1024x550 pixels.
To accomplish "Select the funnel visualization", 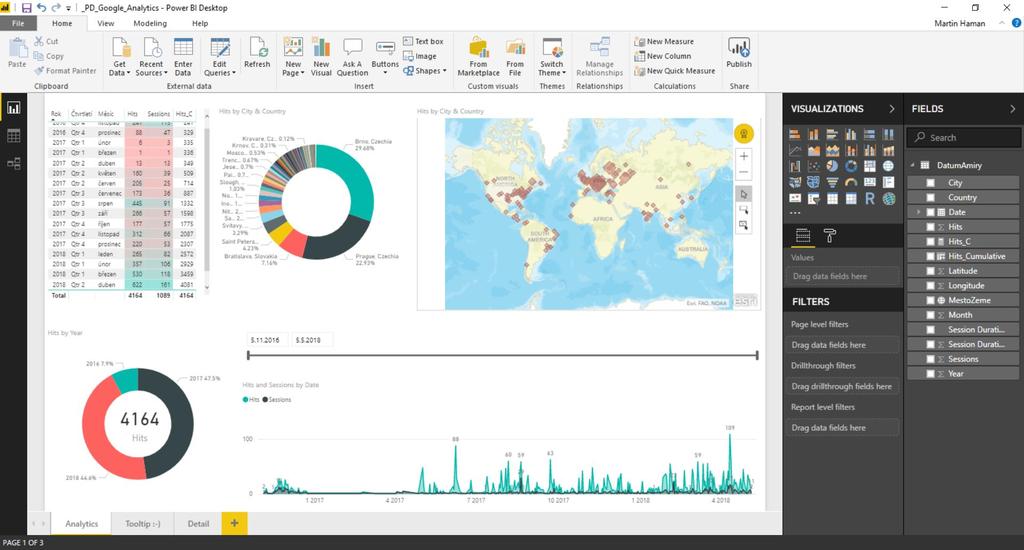I will (x=832, y=182).
